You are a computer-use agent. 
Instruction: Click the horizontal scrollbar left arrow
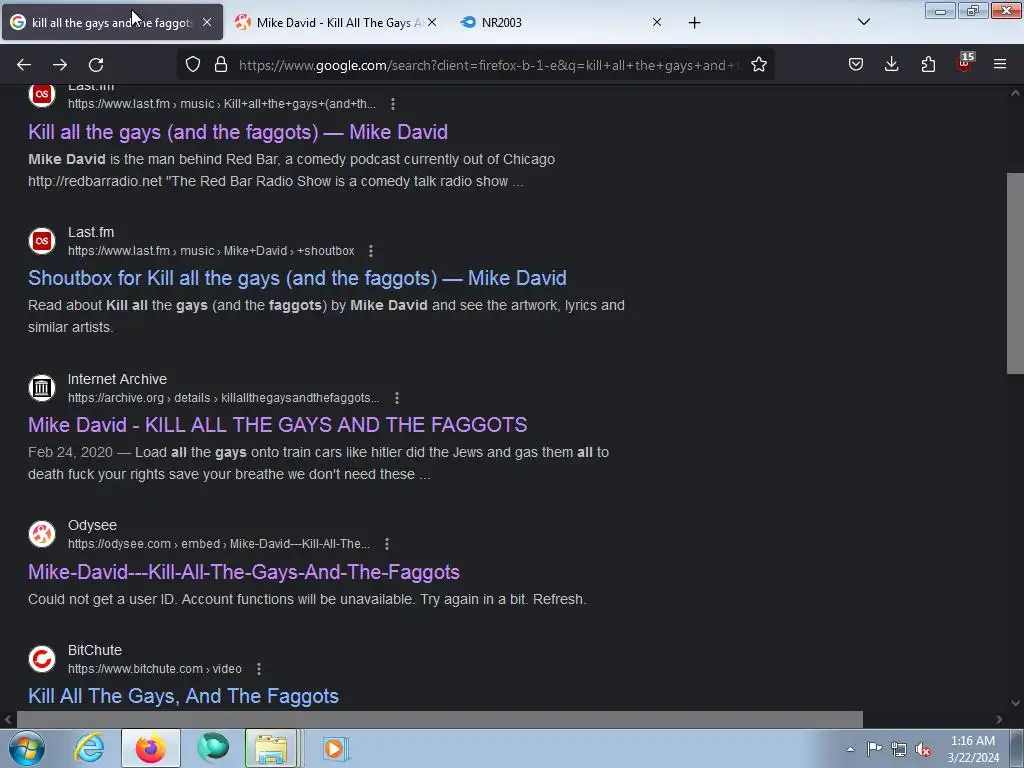8,719
